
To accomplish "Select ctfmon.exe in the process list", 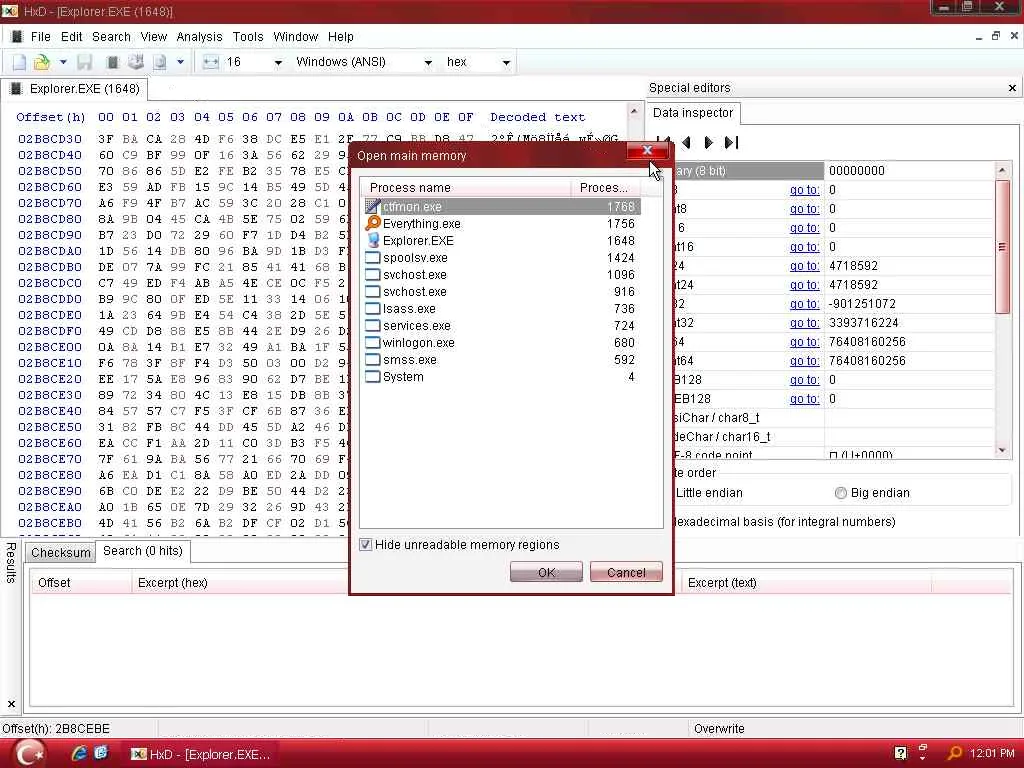I will coord(501,206).
